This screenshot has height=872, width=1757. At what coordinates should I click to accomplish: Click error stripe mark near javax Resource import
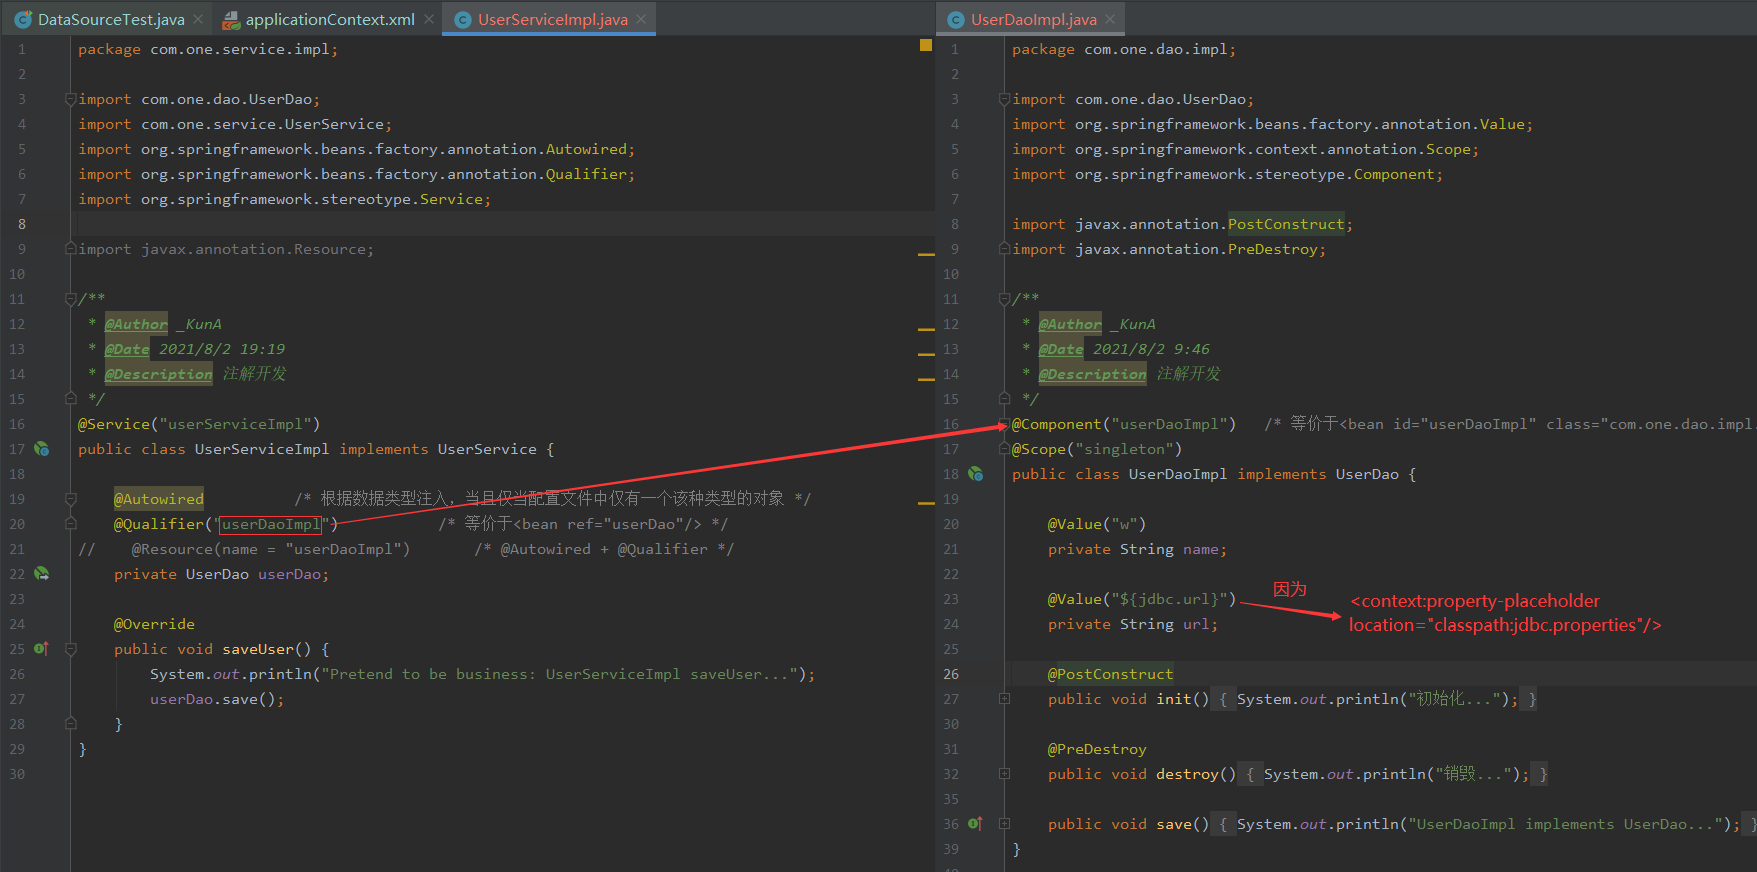(926, 254)
